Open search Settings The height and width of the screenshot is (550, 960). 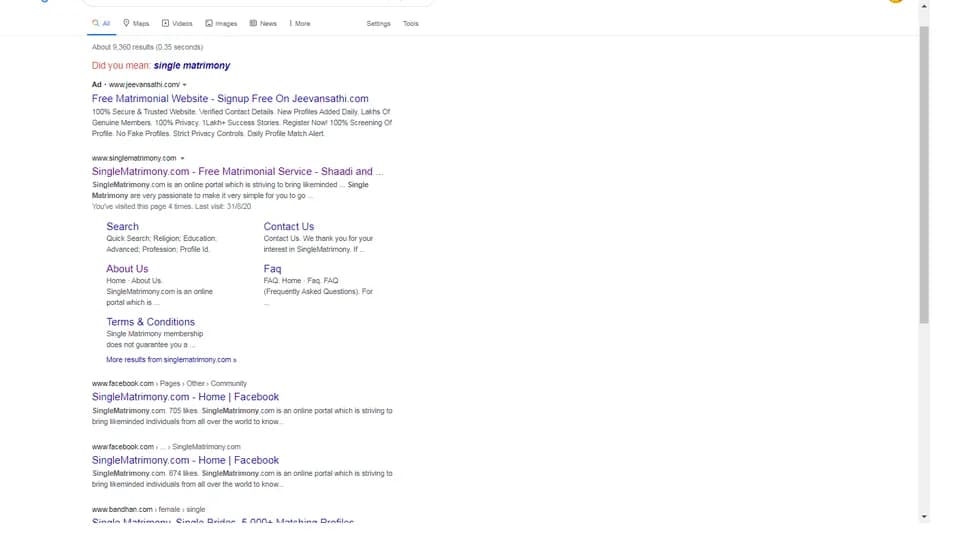tap(378, 23)
